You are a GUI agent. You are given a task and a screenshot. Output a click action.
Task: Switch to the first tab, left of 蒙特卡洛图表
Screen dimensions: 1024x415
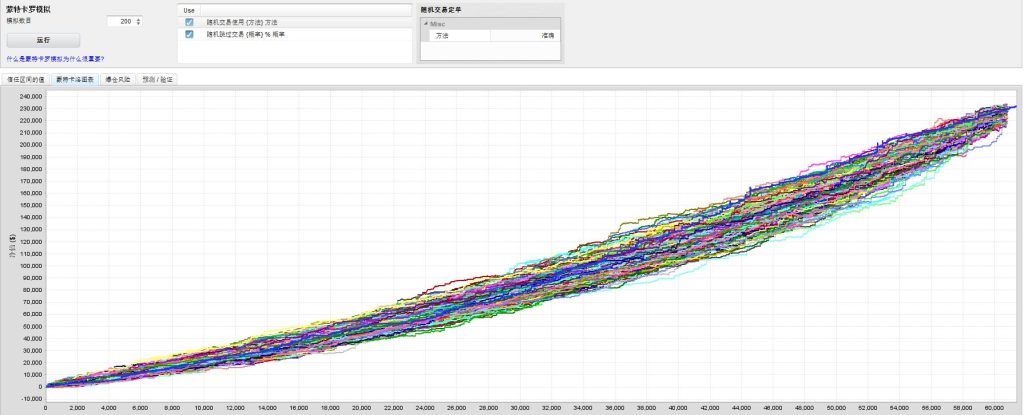[x=27, y=78]
